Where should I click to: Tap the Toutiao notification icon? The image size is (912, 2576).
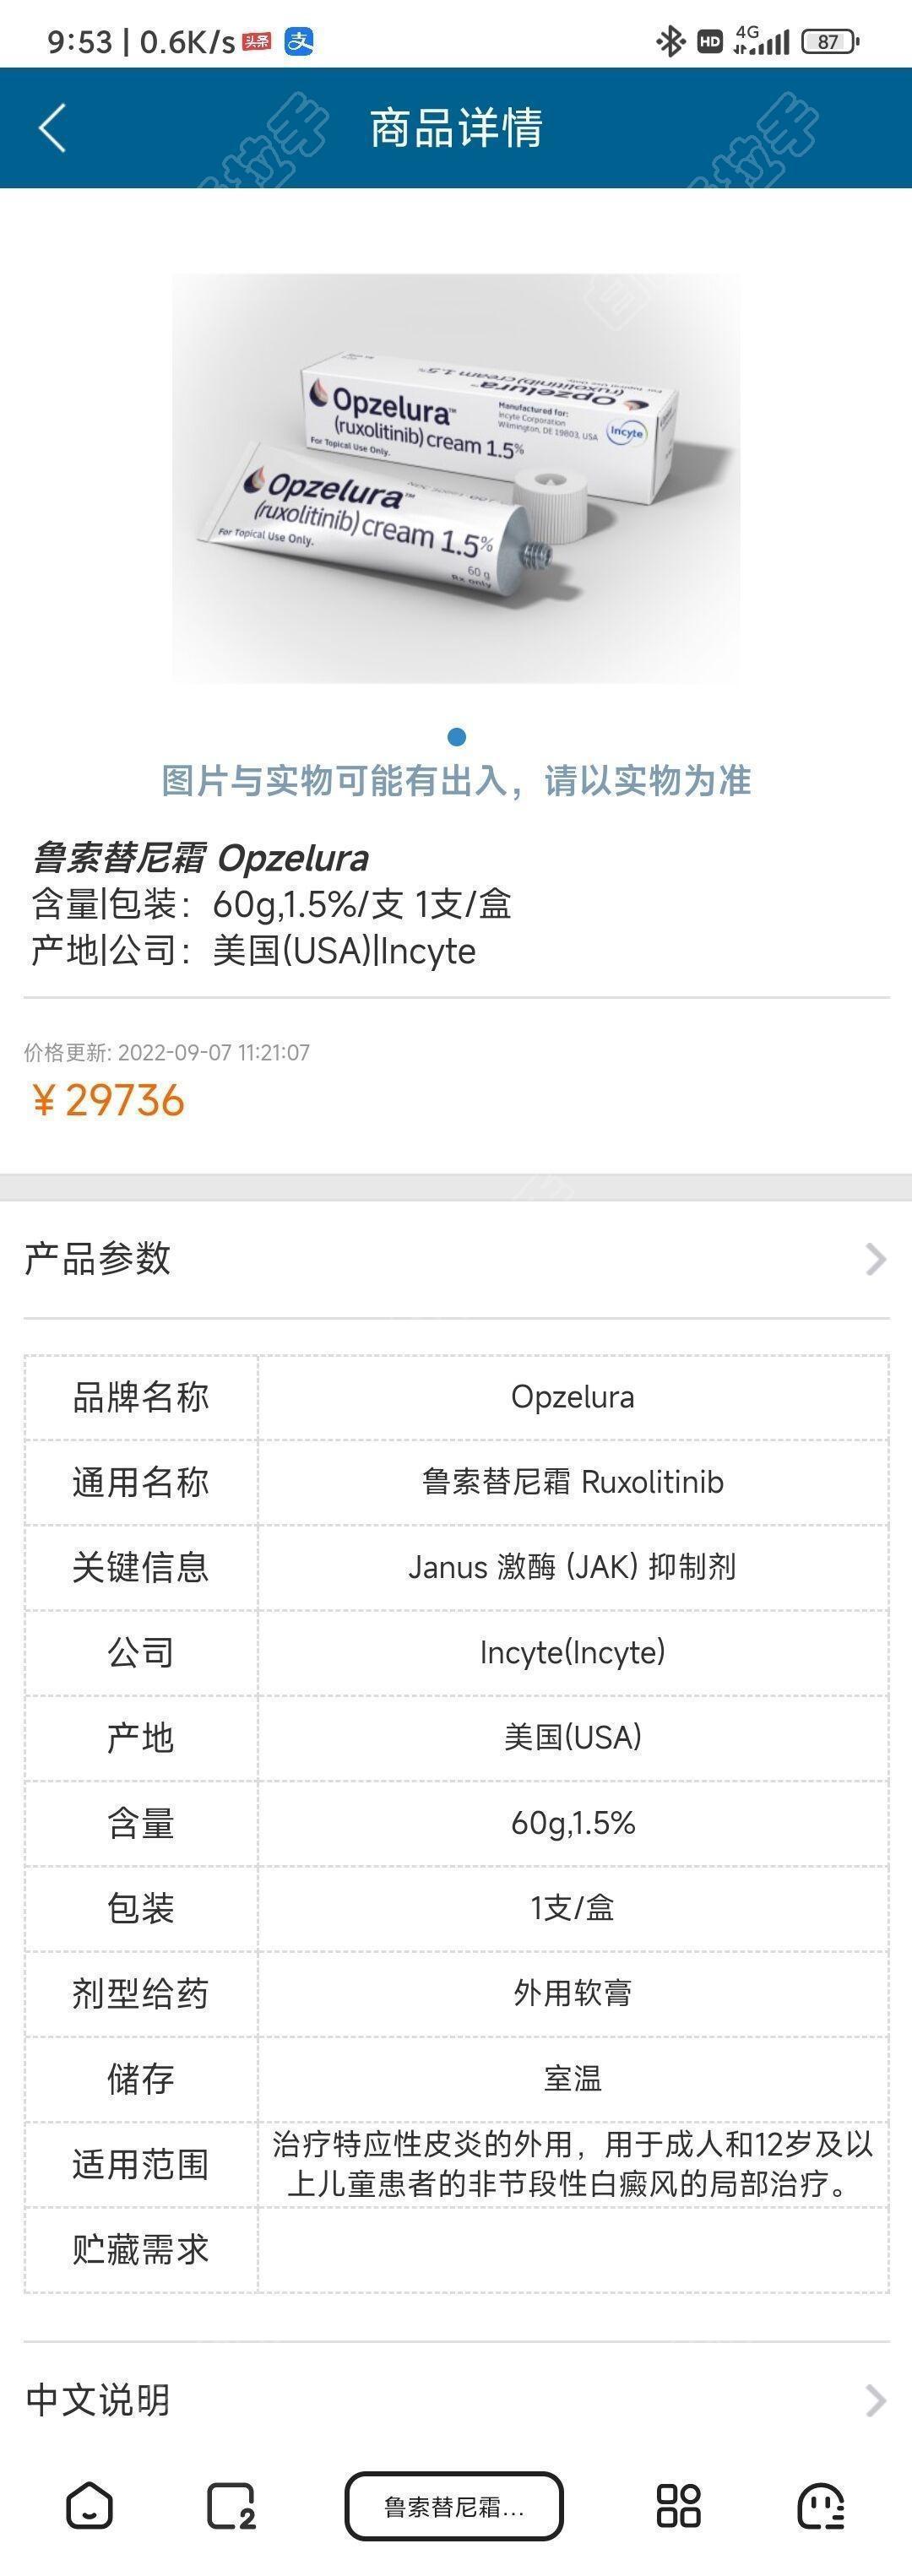pyautogui.click(x=257, y=41)
